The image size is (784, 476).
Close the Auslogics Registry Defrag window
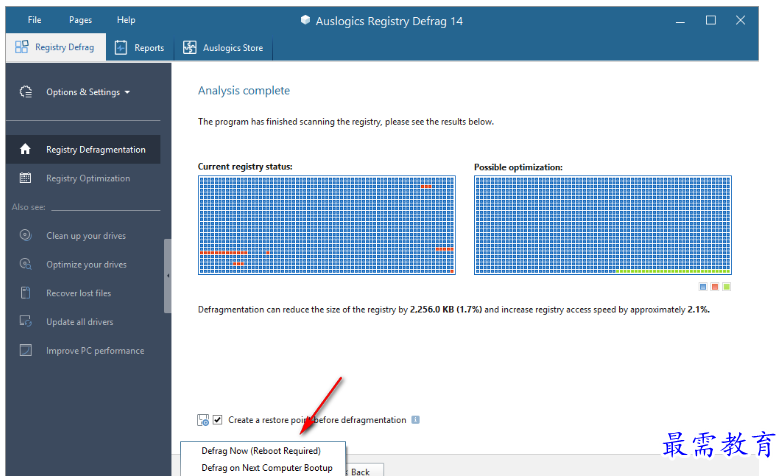740,20
